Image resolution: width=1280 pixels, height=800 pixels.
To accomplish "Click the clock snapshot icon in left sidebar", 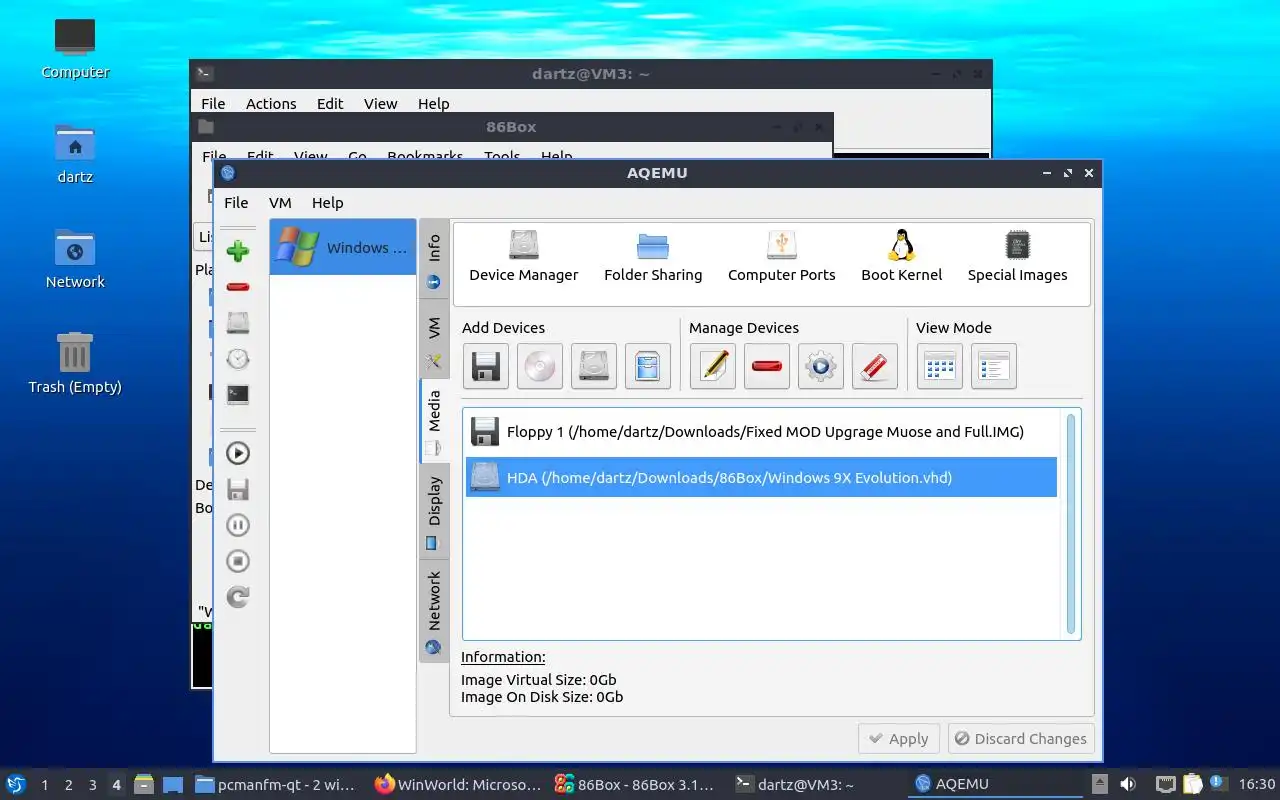I will [x=238, y=359].
